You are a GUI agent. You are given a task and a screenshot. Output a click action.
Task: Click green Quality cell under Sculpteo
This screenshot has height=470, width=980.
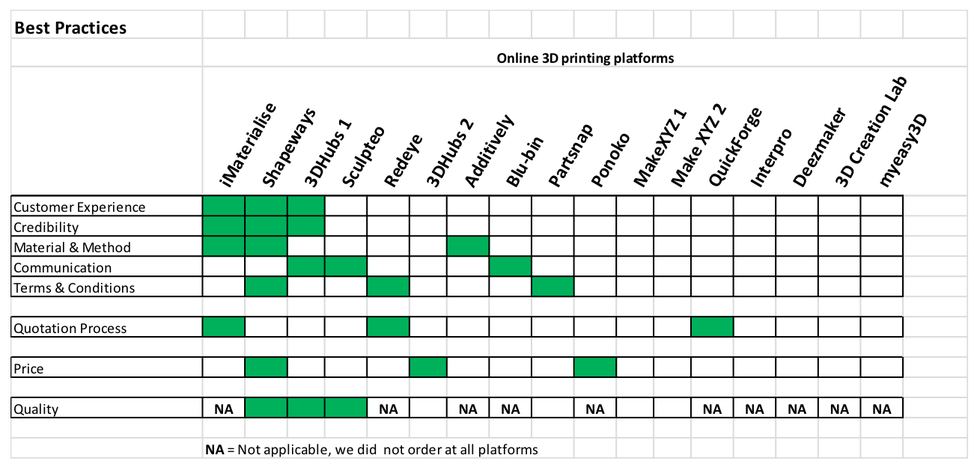[x=346, y=409]
